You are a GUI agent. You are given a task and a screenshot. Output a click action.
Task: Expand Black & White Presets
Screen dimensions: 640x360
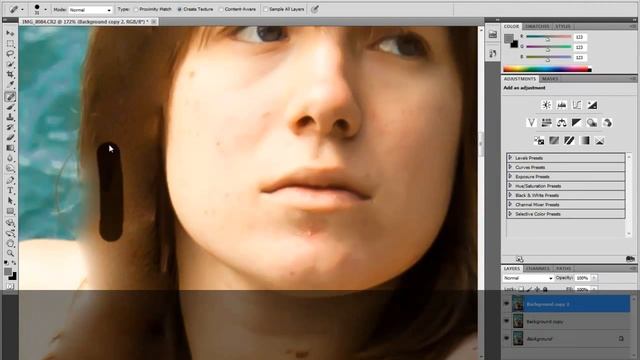(x=510, y=195)
